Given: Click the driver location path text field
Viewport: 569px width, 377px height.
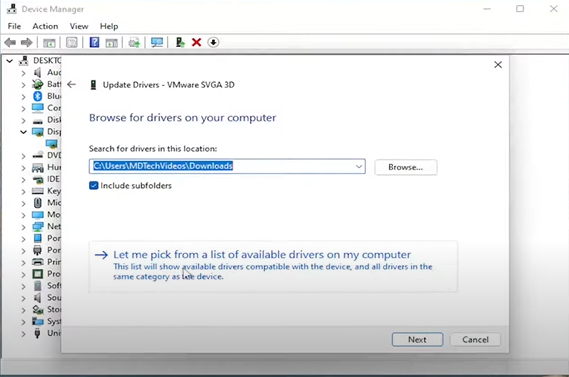Looking at the screenshot, I should click(227, 166).
